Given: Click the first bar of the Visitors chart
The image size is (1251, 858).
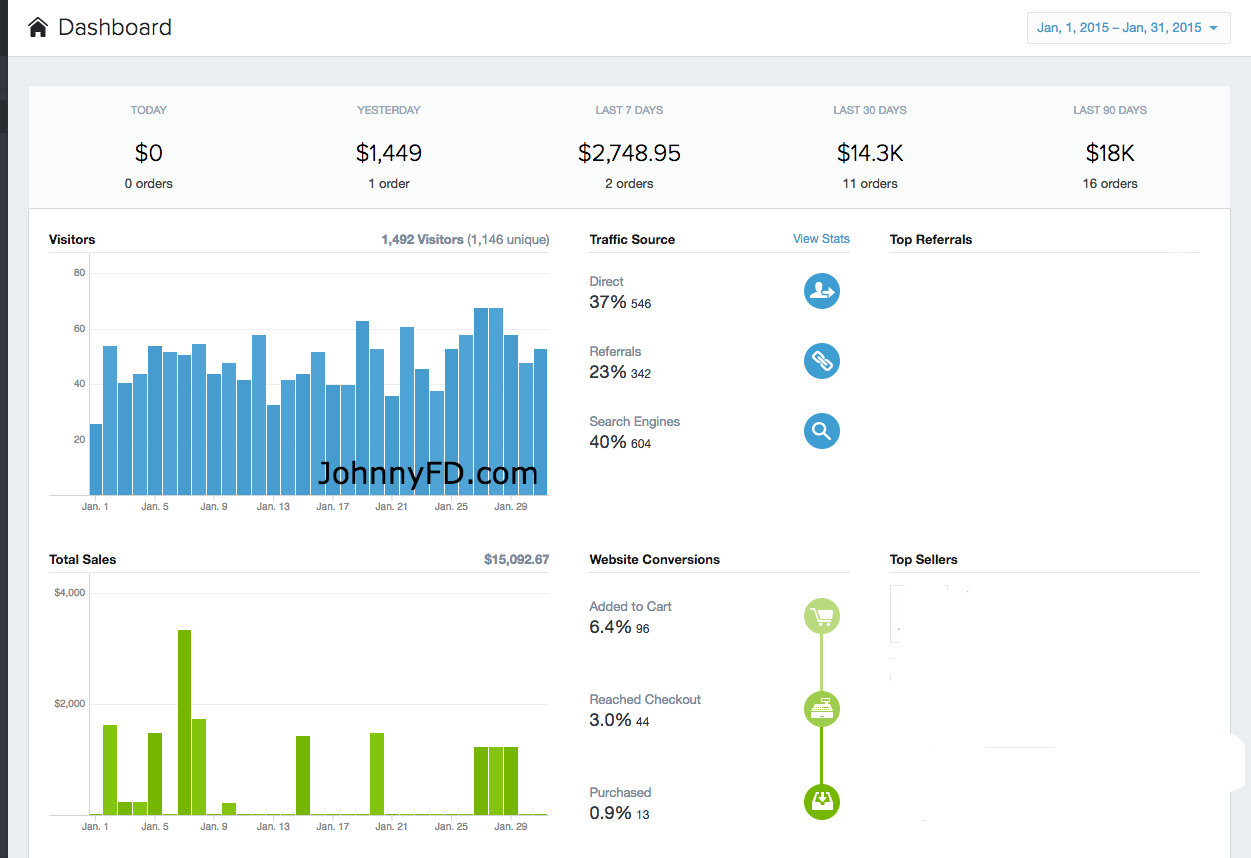Looking at the screenshot, I should (x=96, y=459).
